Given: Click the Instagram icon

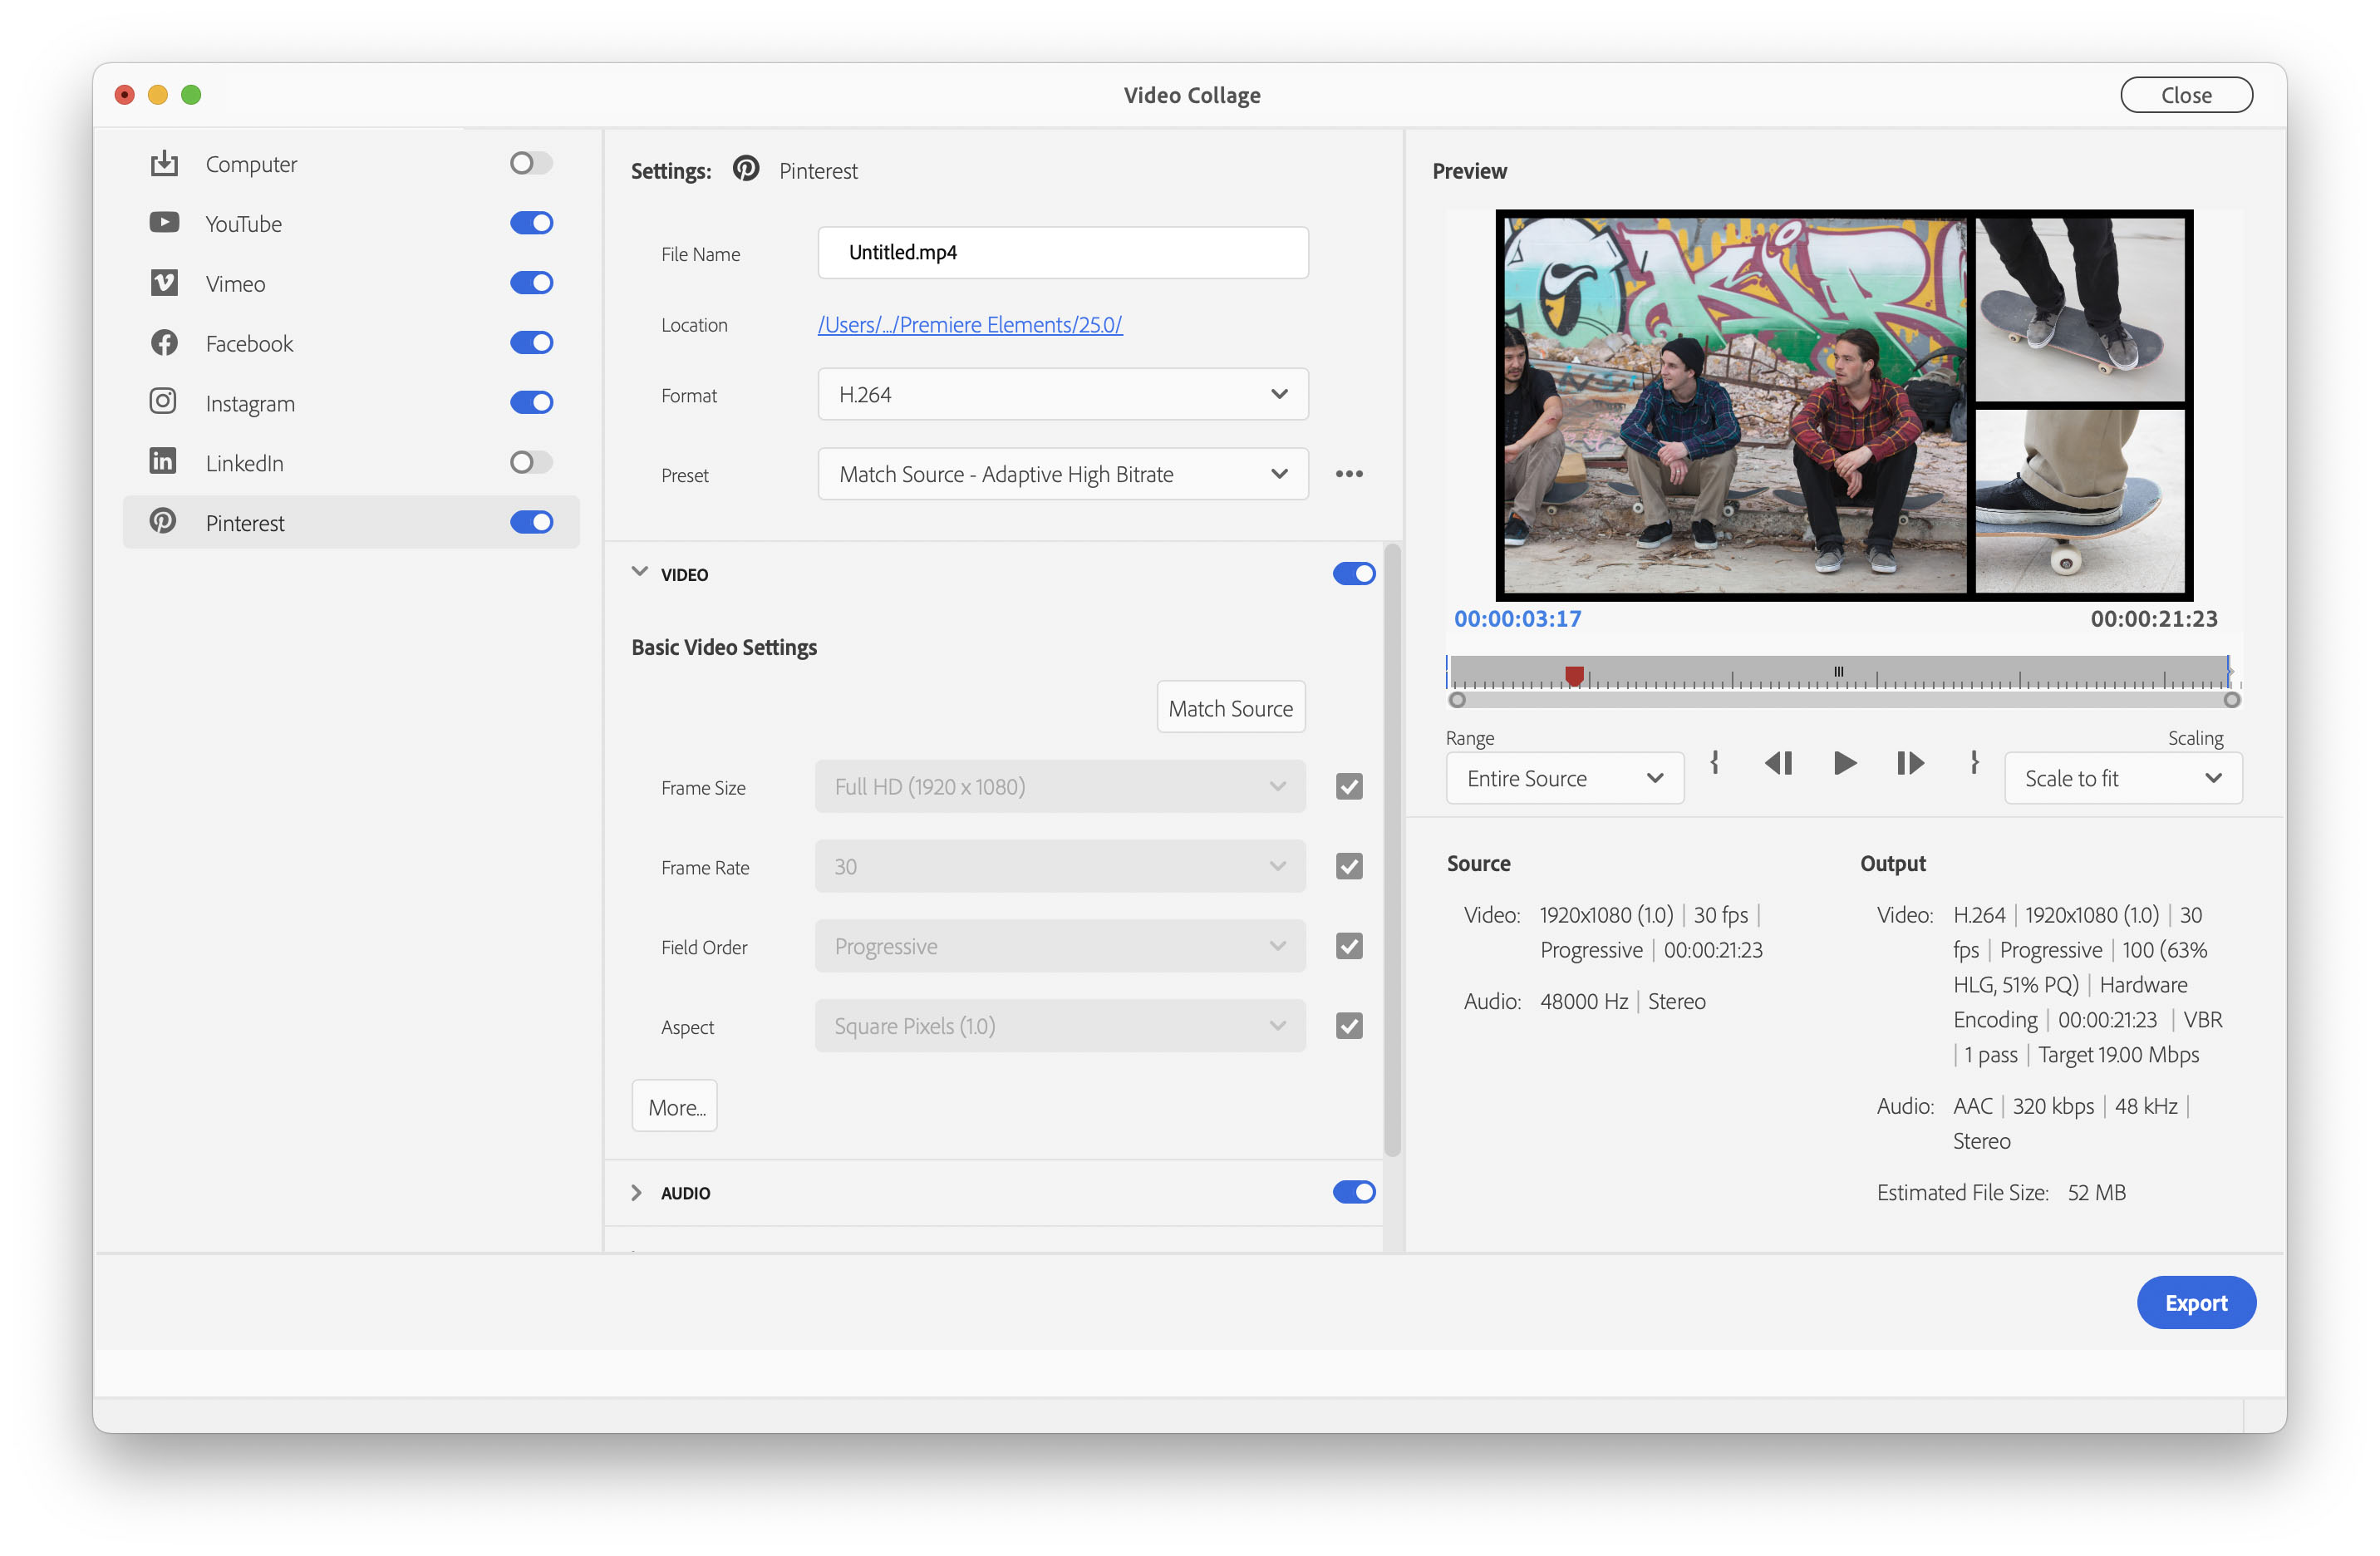Looking at the screenshot, I should click(x=164, y=402).
